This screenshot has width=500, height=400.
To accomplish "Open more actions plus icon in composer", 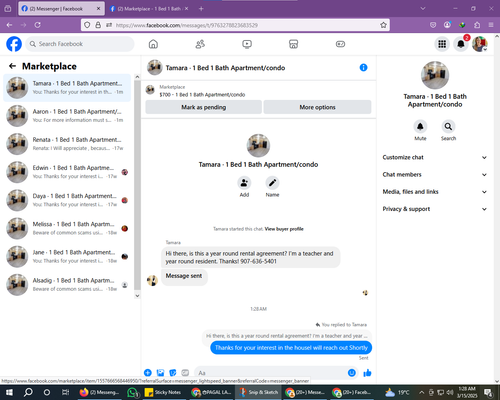I will pos(148,373).
